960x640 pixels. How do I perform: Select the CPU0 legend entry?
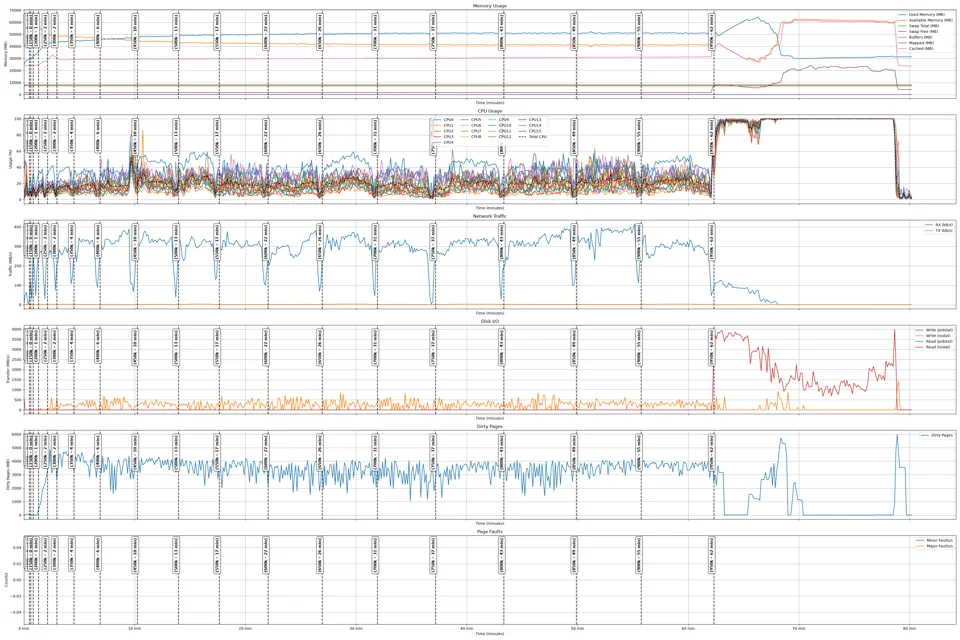point(443,120)
